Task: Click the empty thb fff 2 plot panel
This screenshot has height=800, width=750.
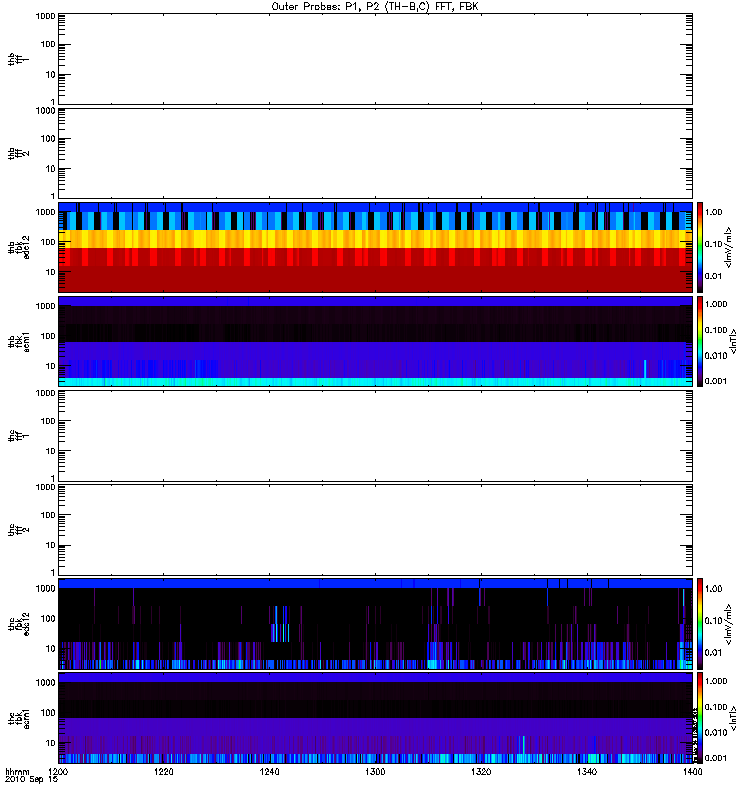Action: pyautogui.click(x=375, y=154)
